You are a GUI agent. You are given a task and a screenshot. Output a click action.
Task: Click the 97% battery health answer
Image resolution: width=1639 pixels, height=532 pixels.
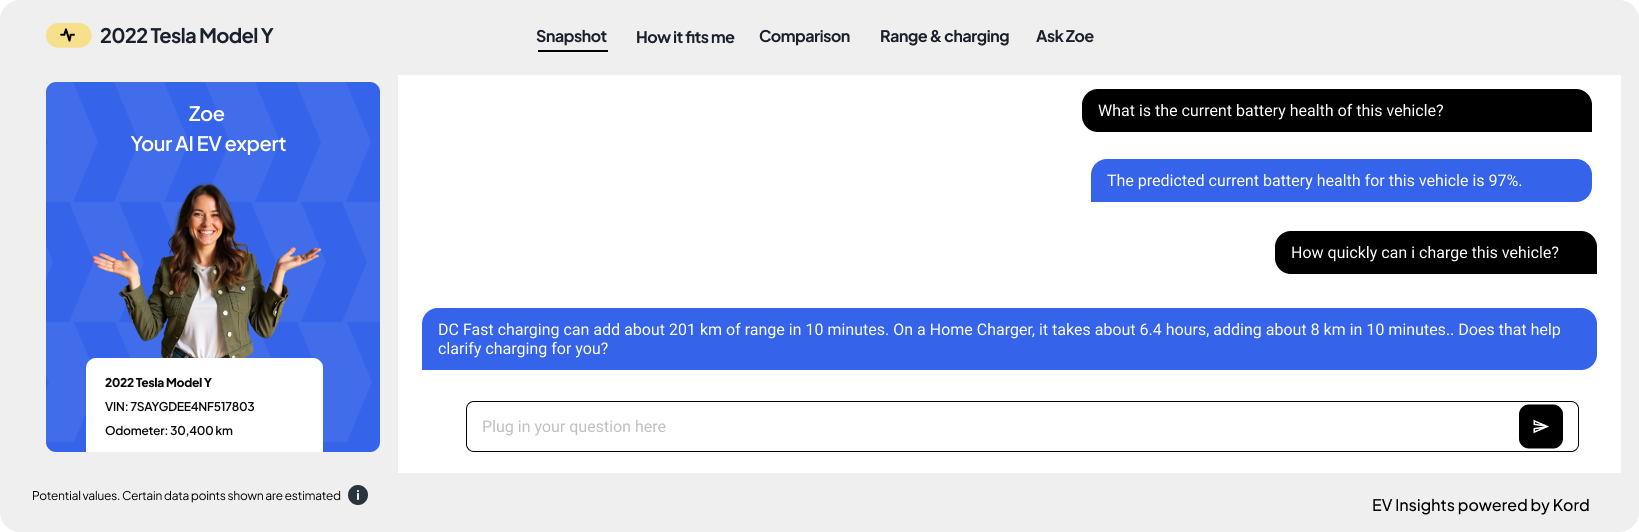click(x=1340, y=181)
